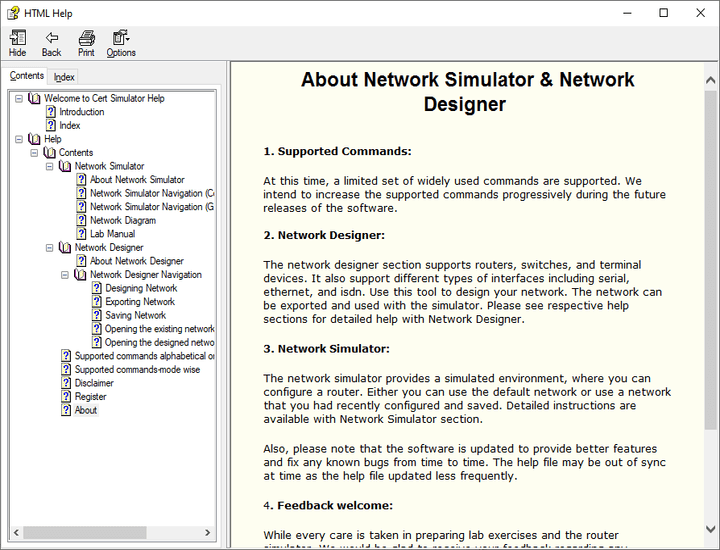Select the Designing Network topic
720x550 pixels.
click(141, 288)
